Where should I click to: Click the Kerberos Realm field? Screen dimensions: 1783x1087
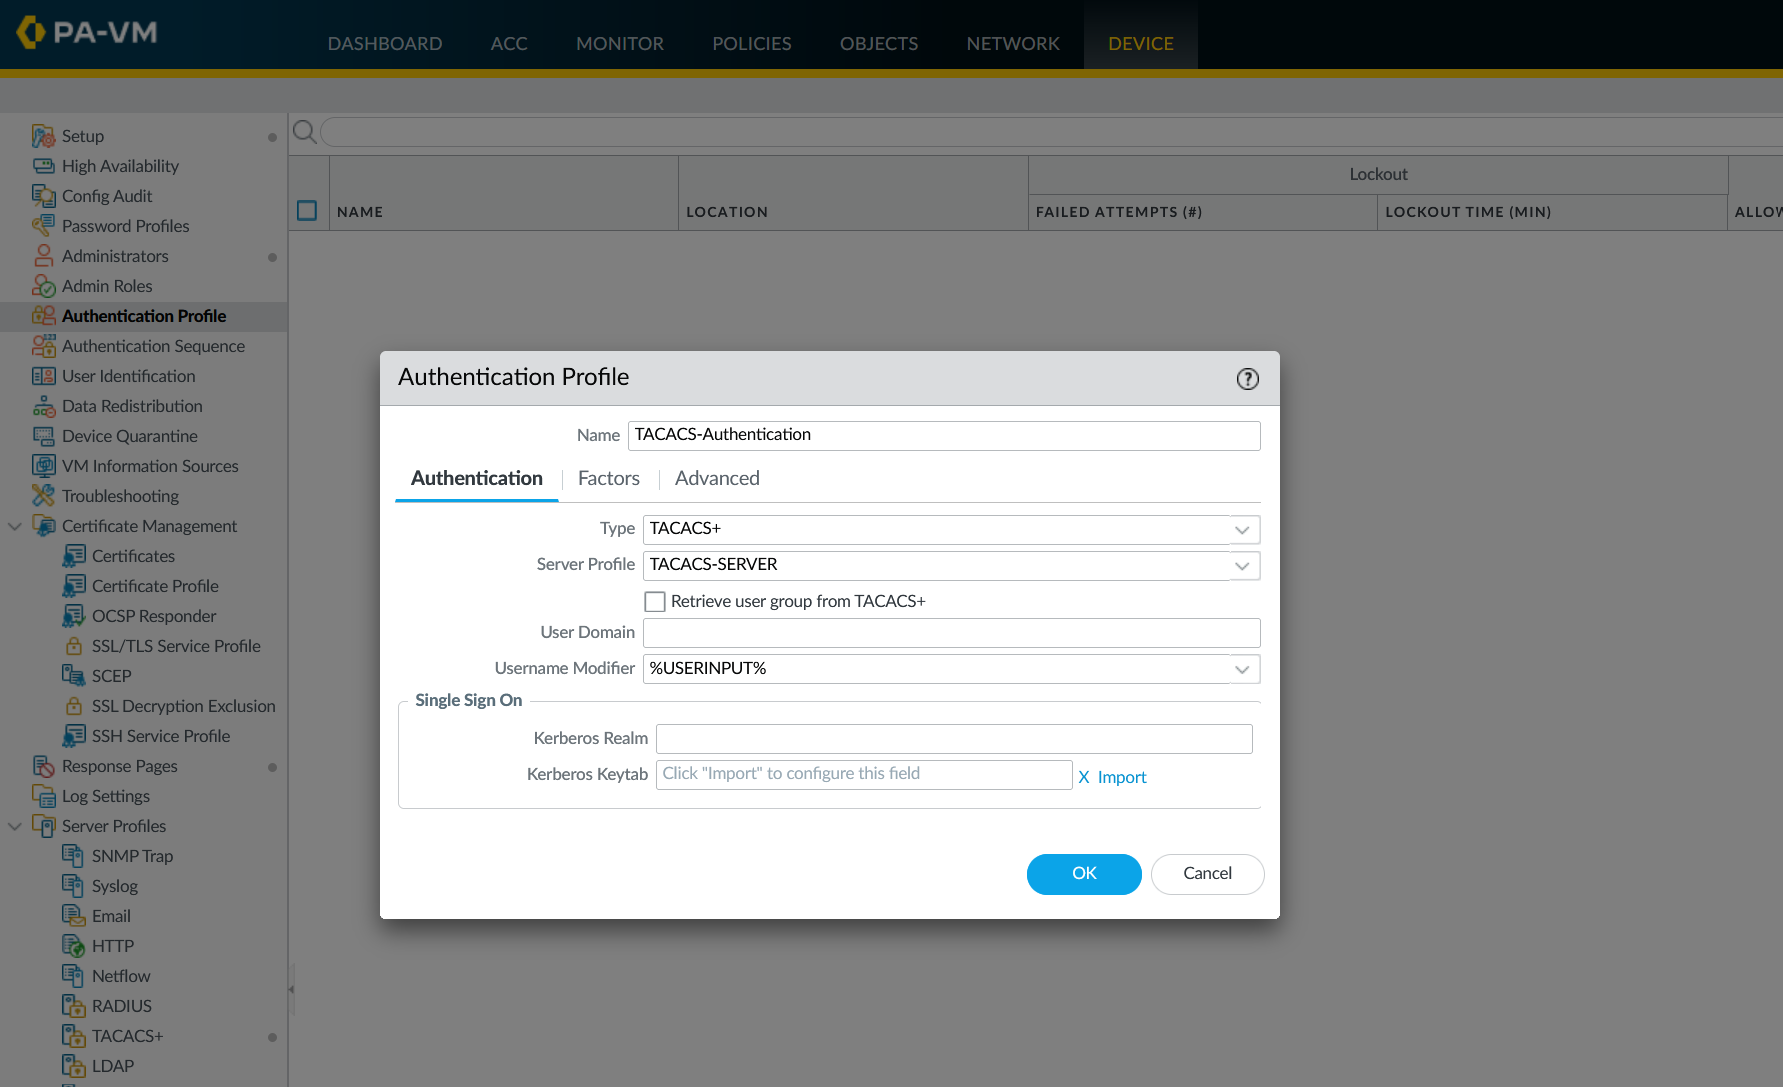954,738
